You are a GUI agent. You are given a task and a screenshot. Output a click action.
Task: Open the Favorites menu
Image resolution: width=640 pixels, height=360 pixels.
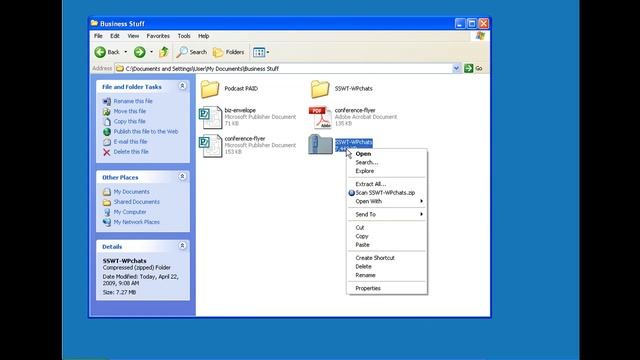pyautogui.click(x=158, y=36)
